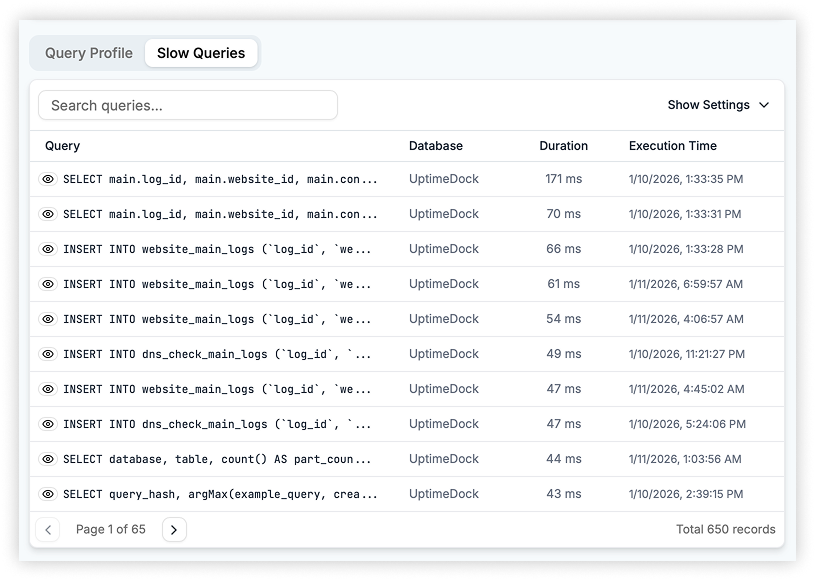The height and width of the screenshot is (581, 816).
Task: Go to next page of results
Action: tap(174, 530)
